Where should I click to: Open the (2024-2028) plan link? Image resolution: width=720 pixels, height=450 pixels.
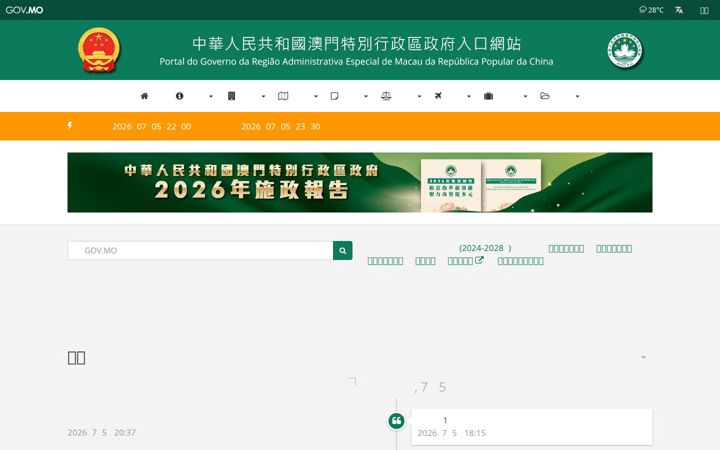[x=485, y=248]
